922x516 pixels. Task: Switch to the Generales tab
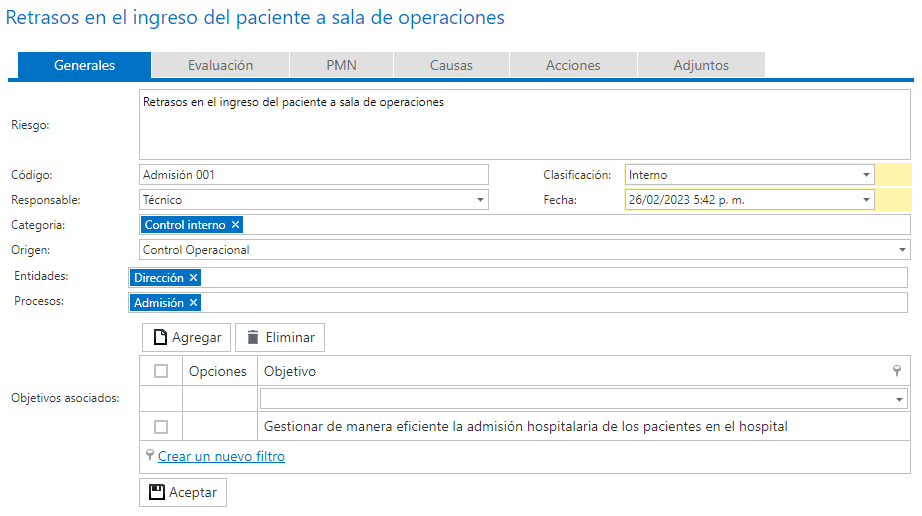[84, 65]
